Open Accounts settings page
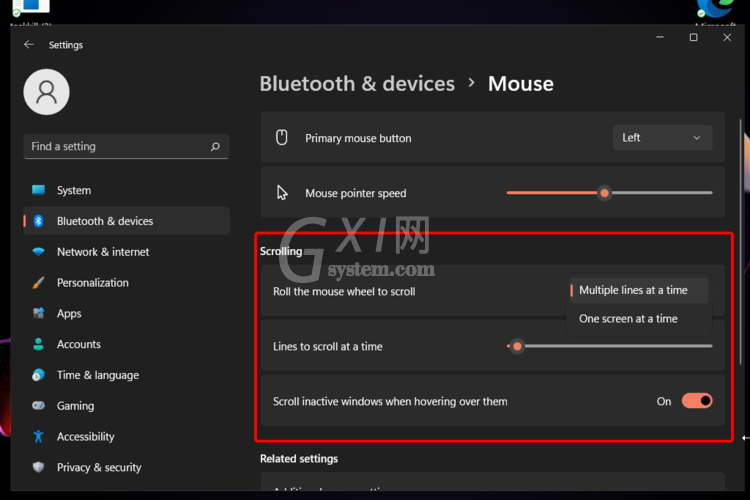Screen dimensions: 750x500 (126, 344)
